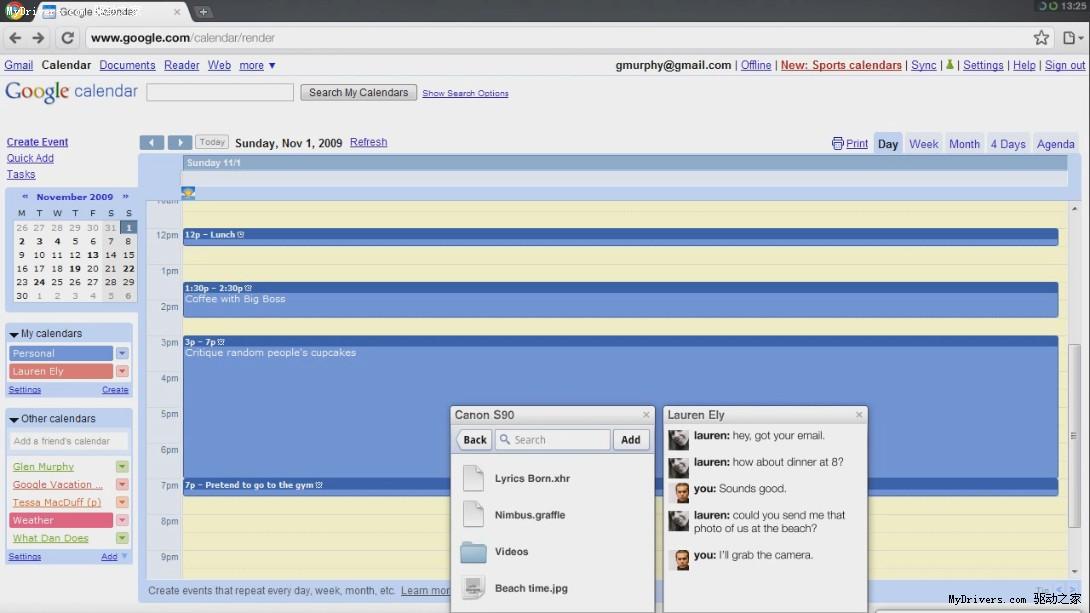Switch to the Week view tab
Image resolution: width=1090 pixels, height=613 pixels.
(924, 144)
